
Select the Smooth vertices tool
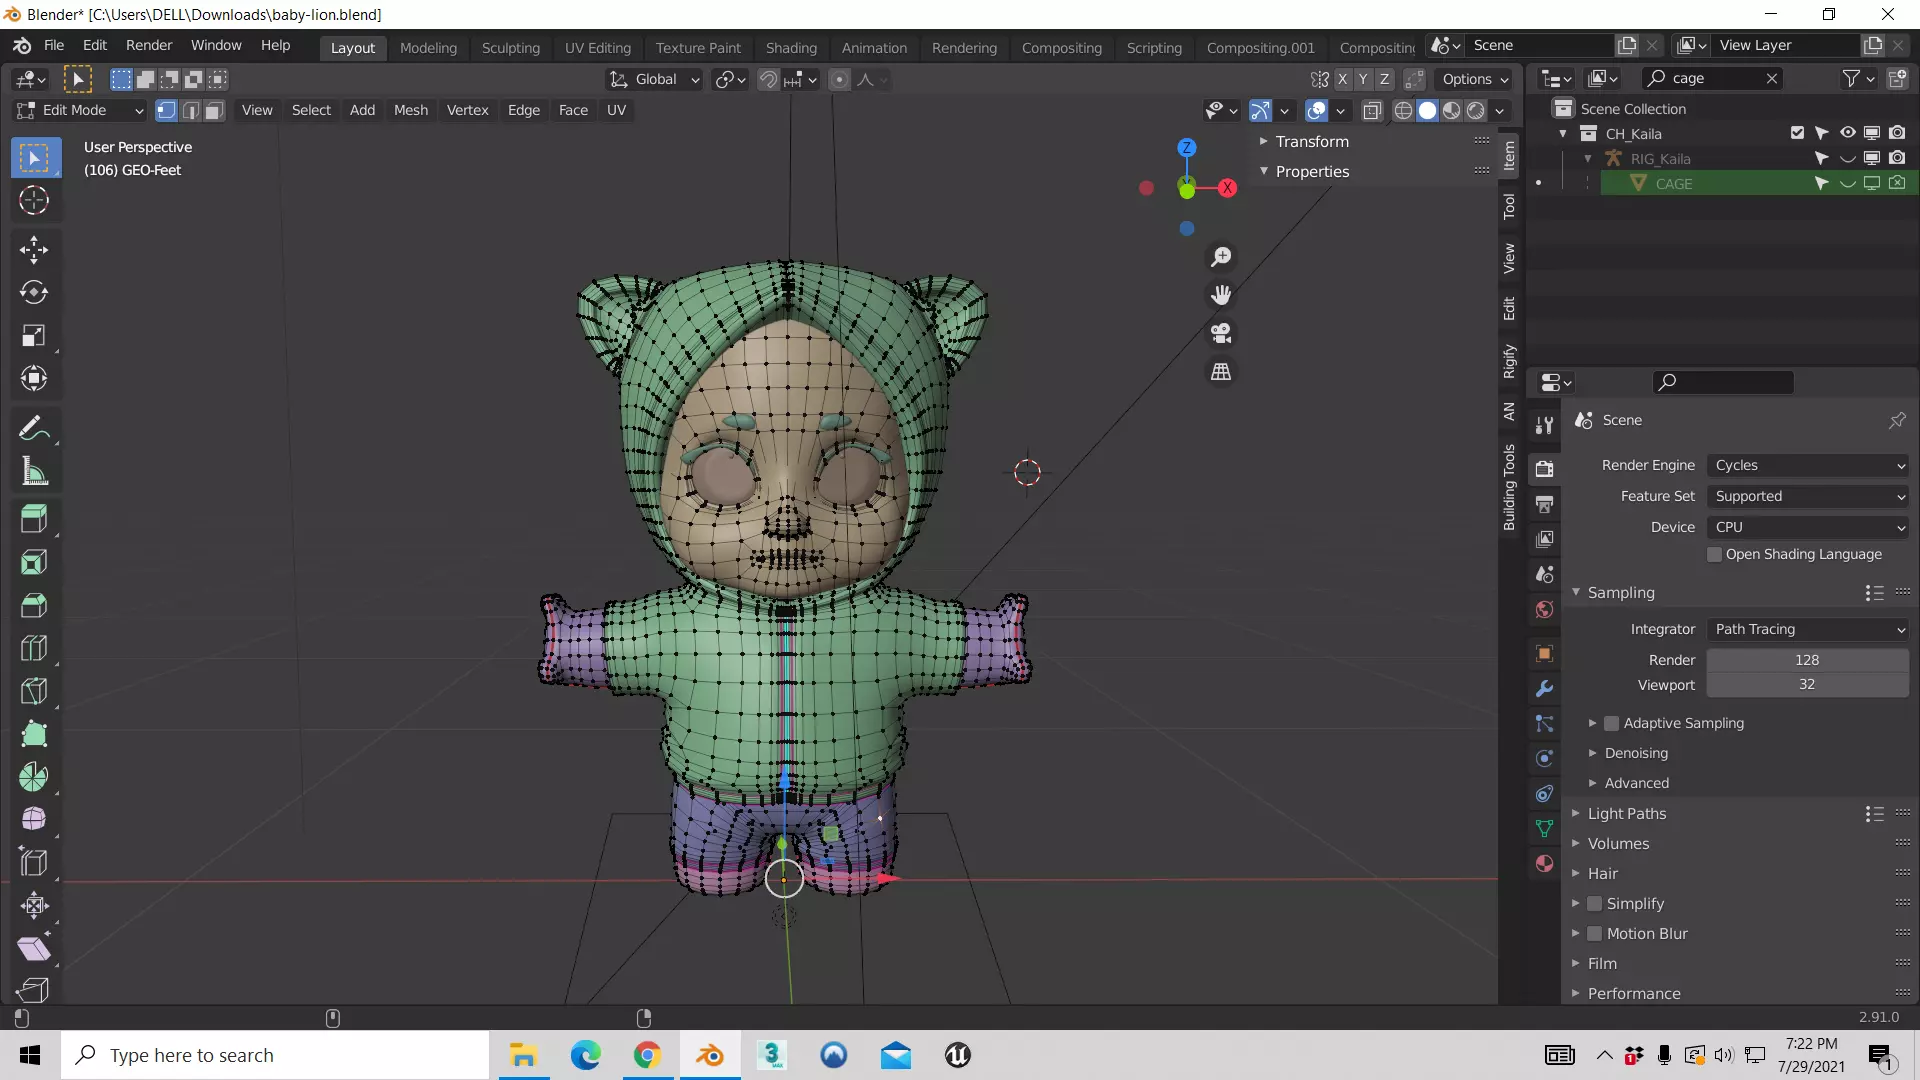point(34,819)
